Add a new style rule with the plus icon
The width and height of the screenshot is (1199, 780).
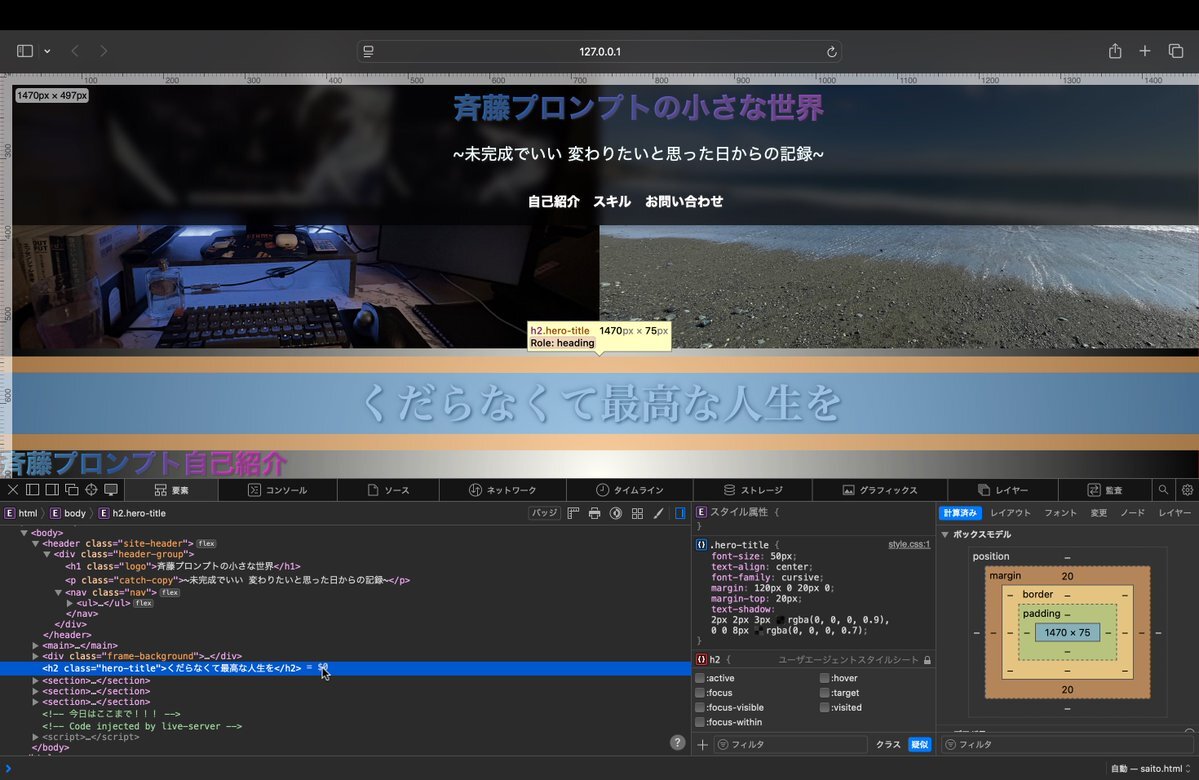pyautogui.click(x=703, y=744)
